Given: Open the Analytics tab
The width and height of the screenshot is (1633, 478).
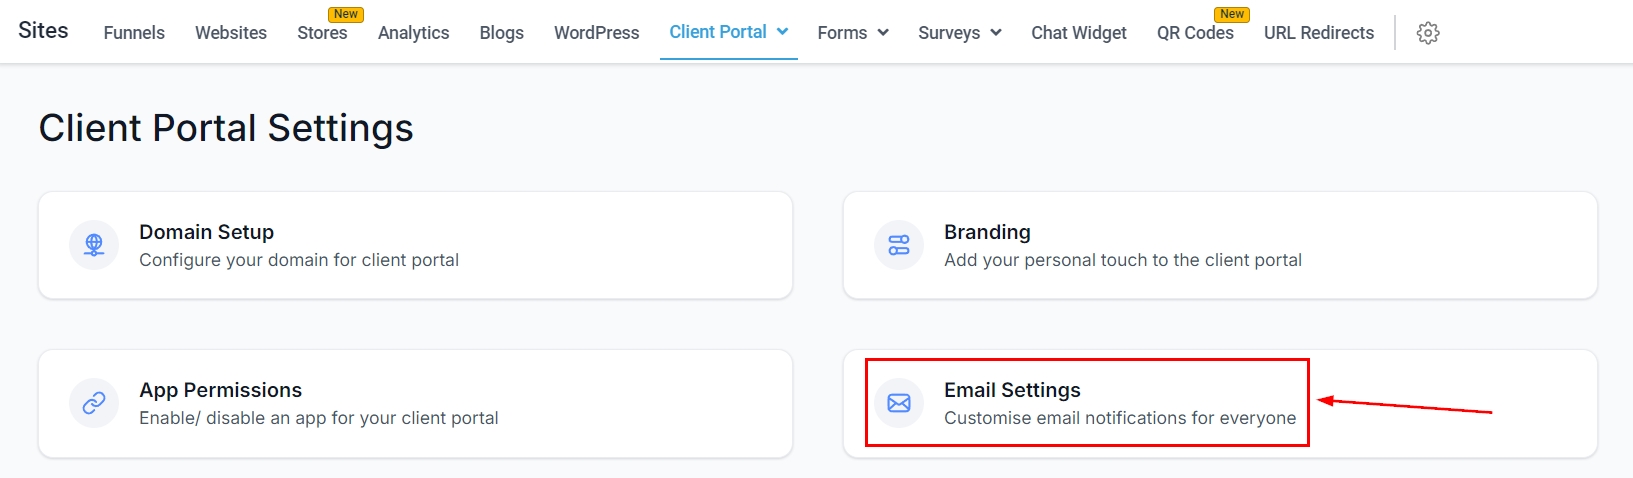Looking at the screenshot, I should 413,33.
